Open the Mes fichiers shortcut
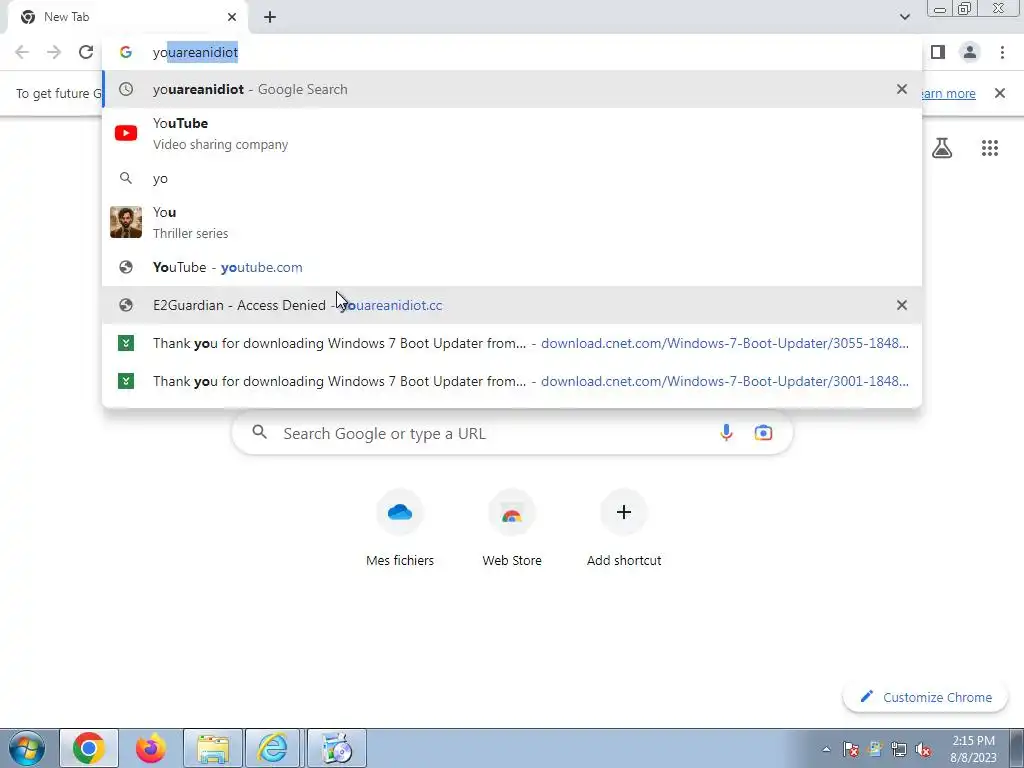This screenshot has width=1024, height=768. 400,529
